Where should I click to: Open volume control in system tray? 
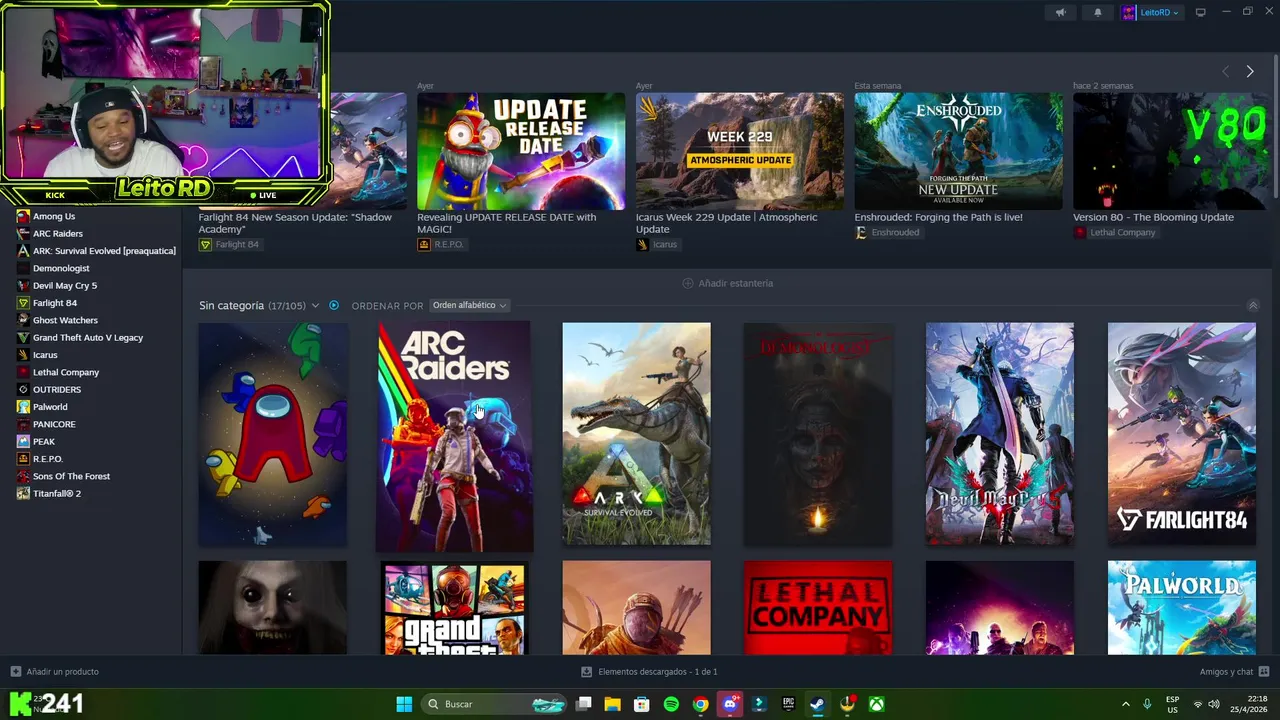coord(1214,704)
